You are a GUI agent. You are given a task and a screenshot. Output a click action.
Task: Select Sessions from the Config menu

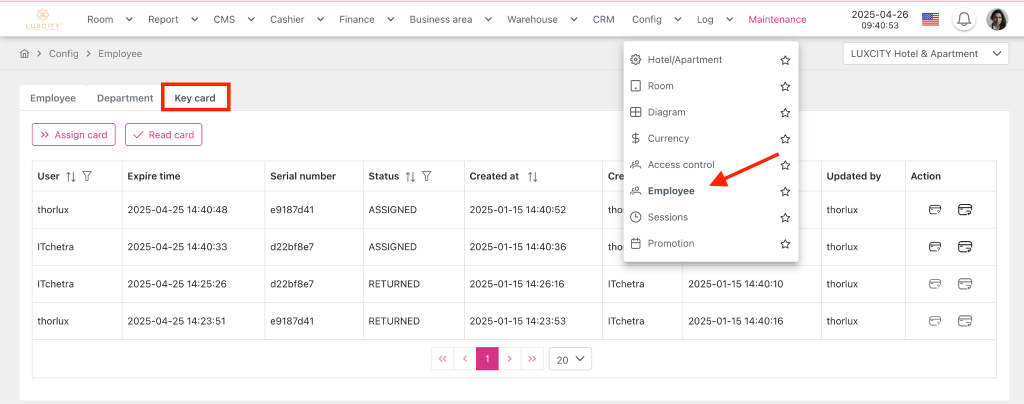667,217
